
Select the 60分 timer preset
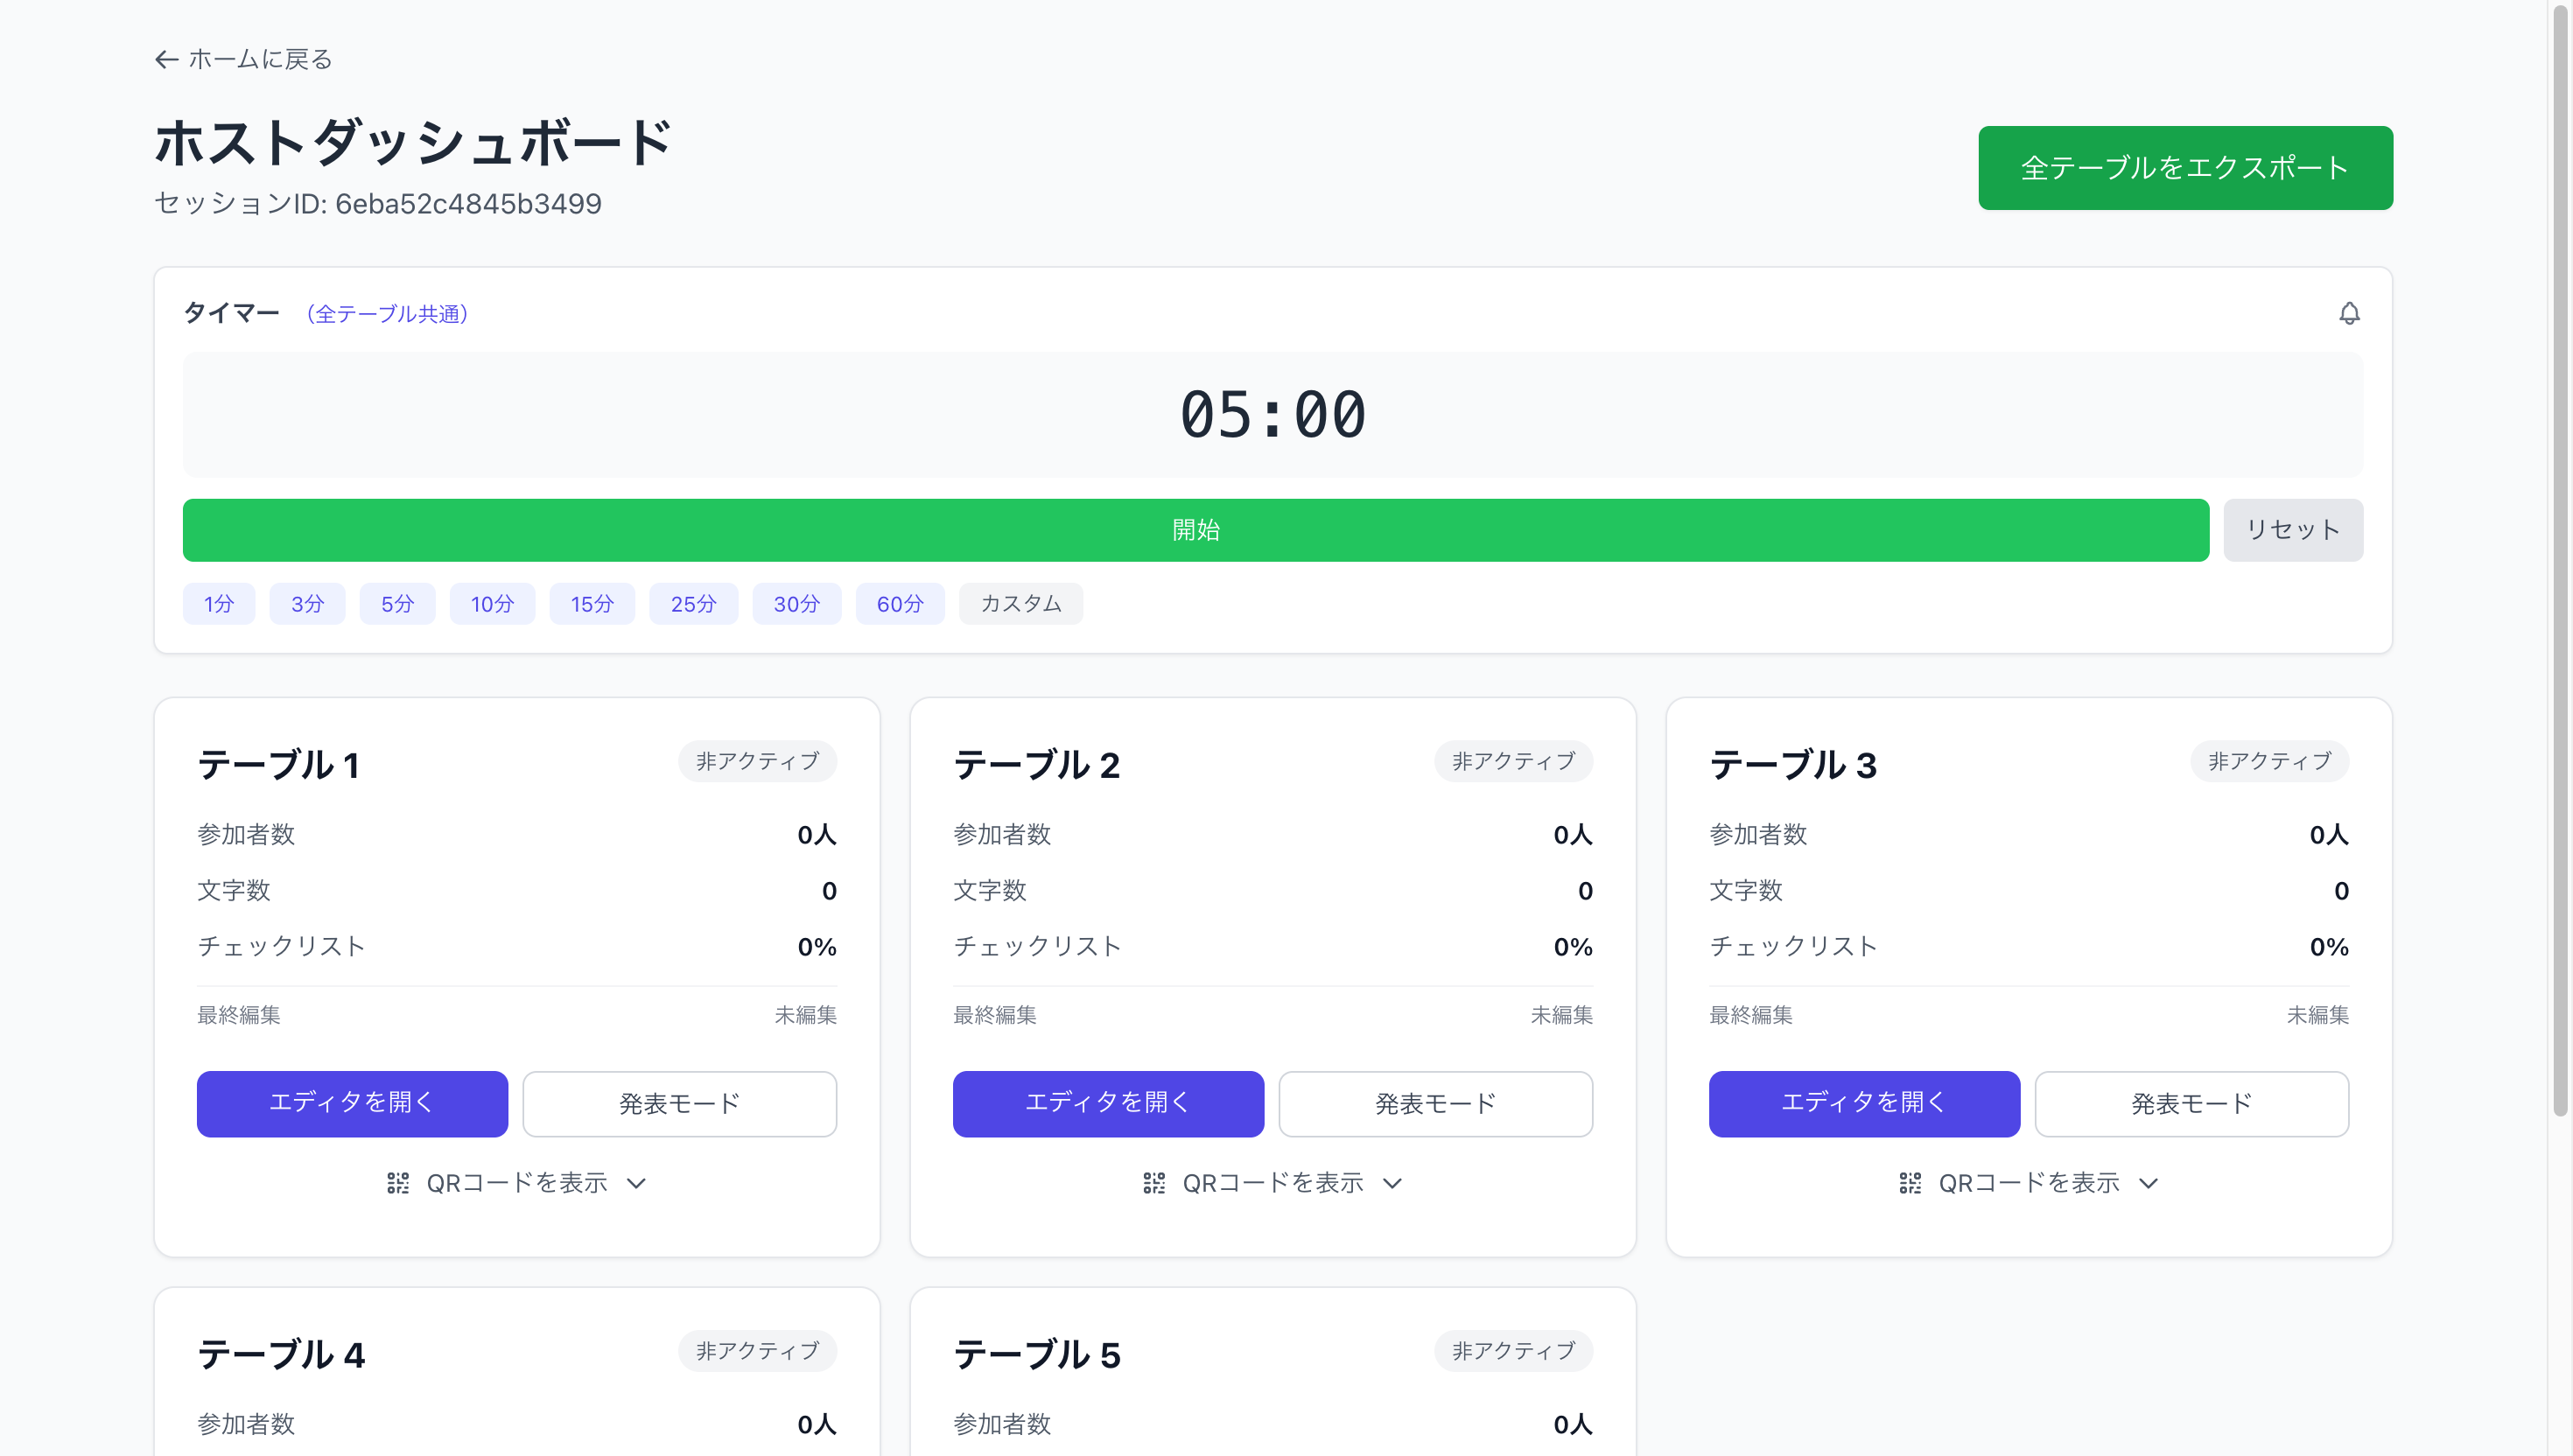click(899, 603)
